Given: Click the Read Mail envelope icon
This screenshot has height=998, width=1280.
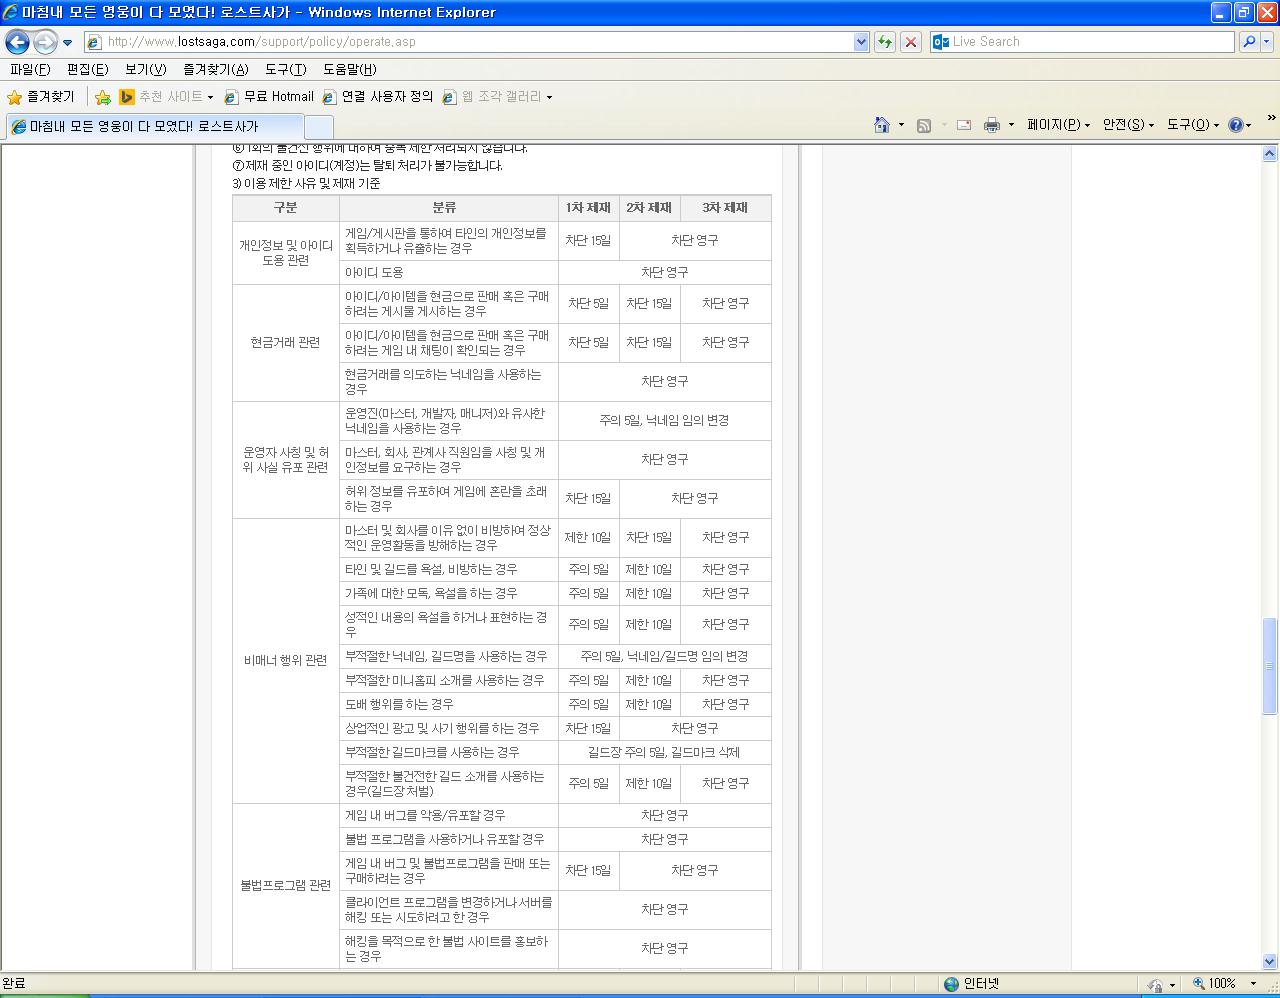Looking at the screenshot, I should coord(964,125).
